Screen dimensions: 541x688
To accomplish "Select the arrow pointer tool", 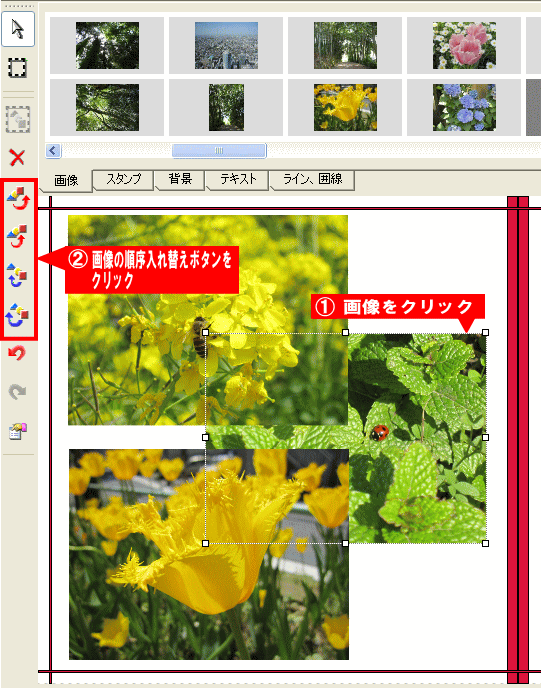I will click(x=18, y=29).
